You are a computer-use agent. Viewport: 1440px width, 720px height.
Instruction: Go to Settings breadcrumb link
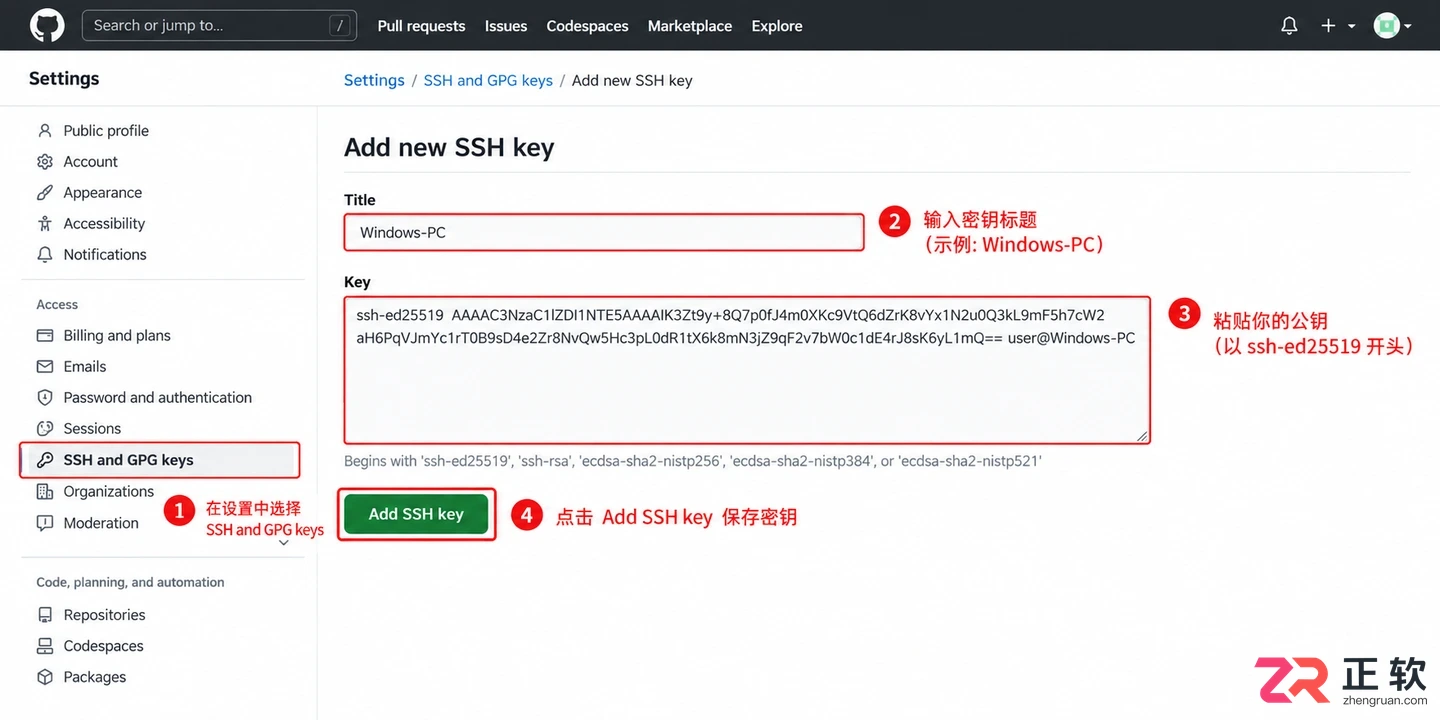[374, 80]
